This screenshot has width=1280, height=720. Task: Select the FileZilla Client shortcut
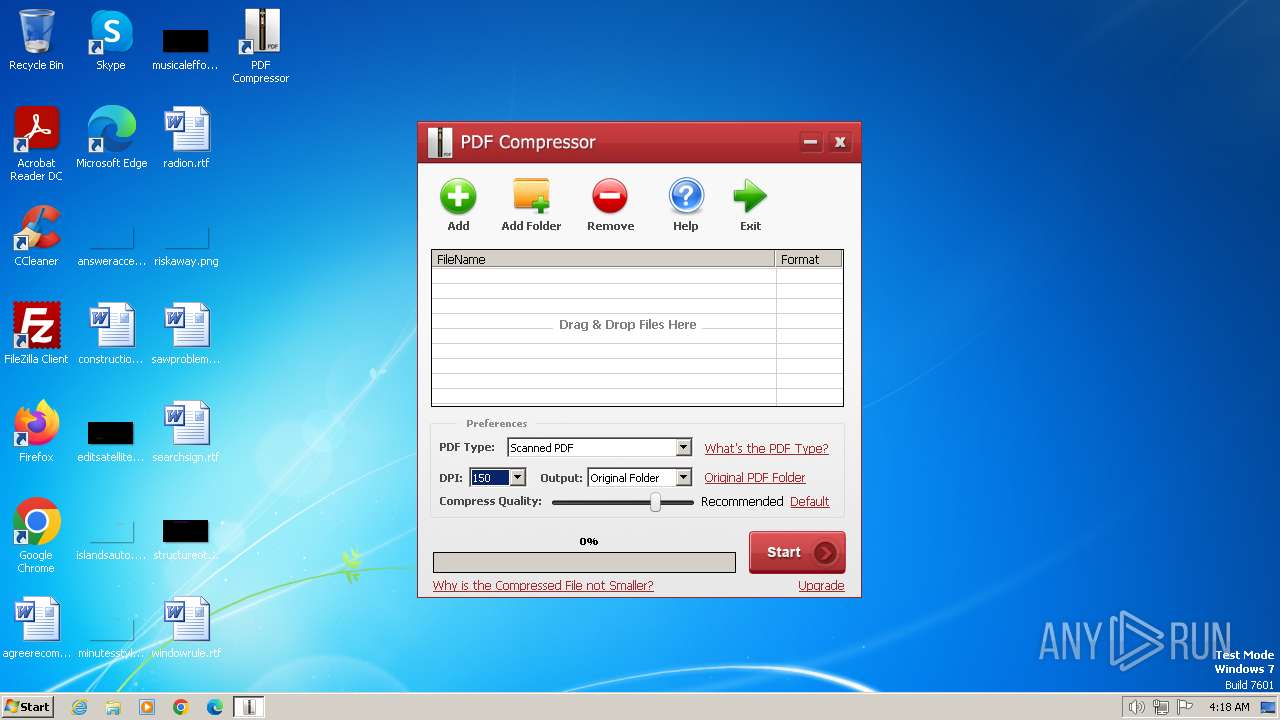(x=36, y=334)
